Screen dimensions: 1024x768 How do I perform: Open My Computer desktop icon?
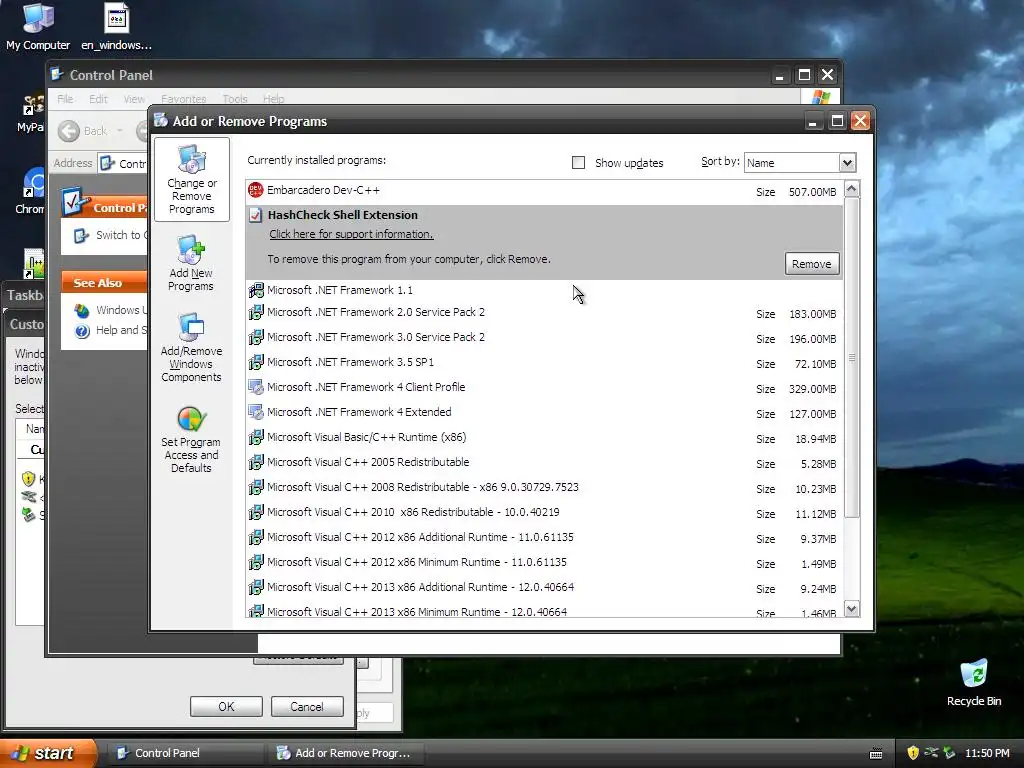38,26
